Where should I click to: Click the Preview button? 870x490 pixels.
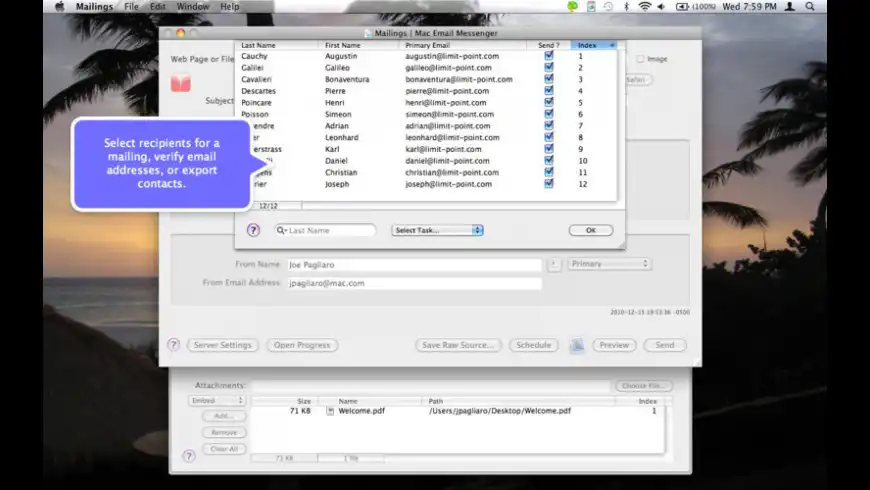click(614, 345)
